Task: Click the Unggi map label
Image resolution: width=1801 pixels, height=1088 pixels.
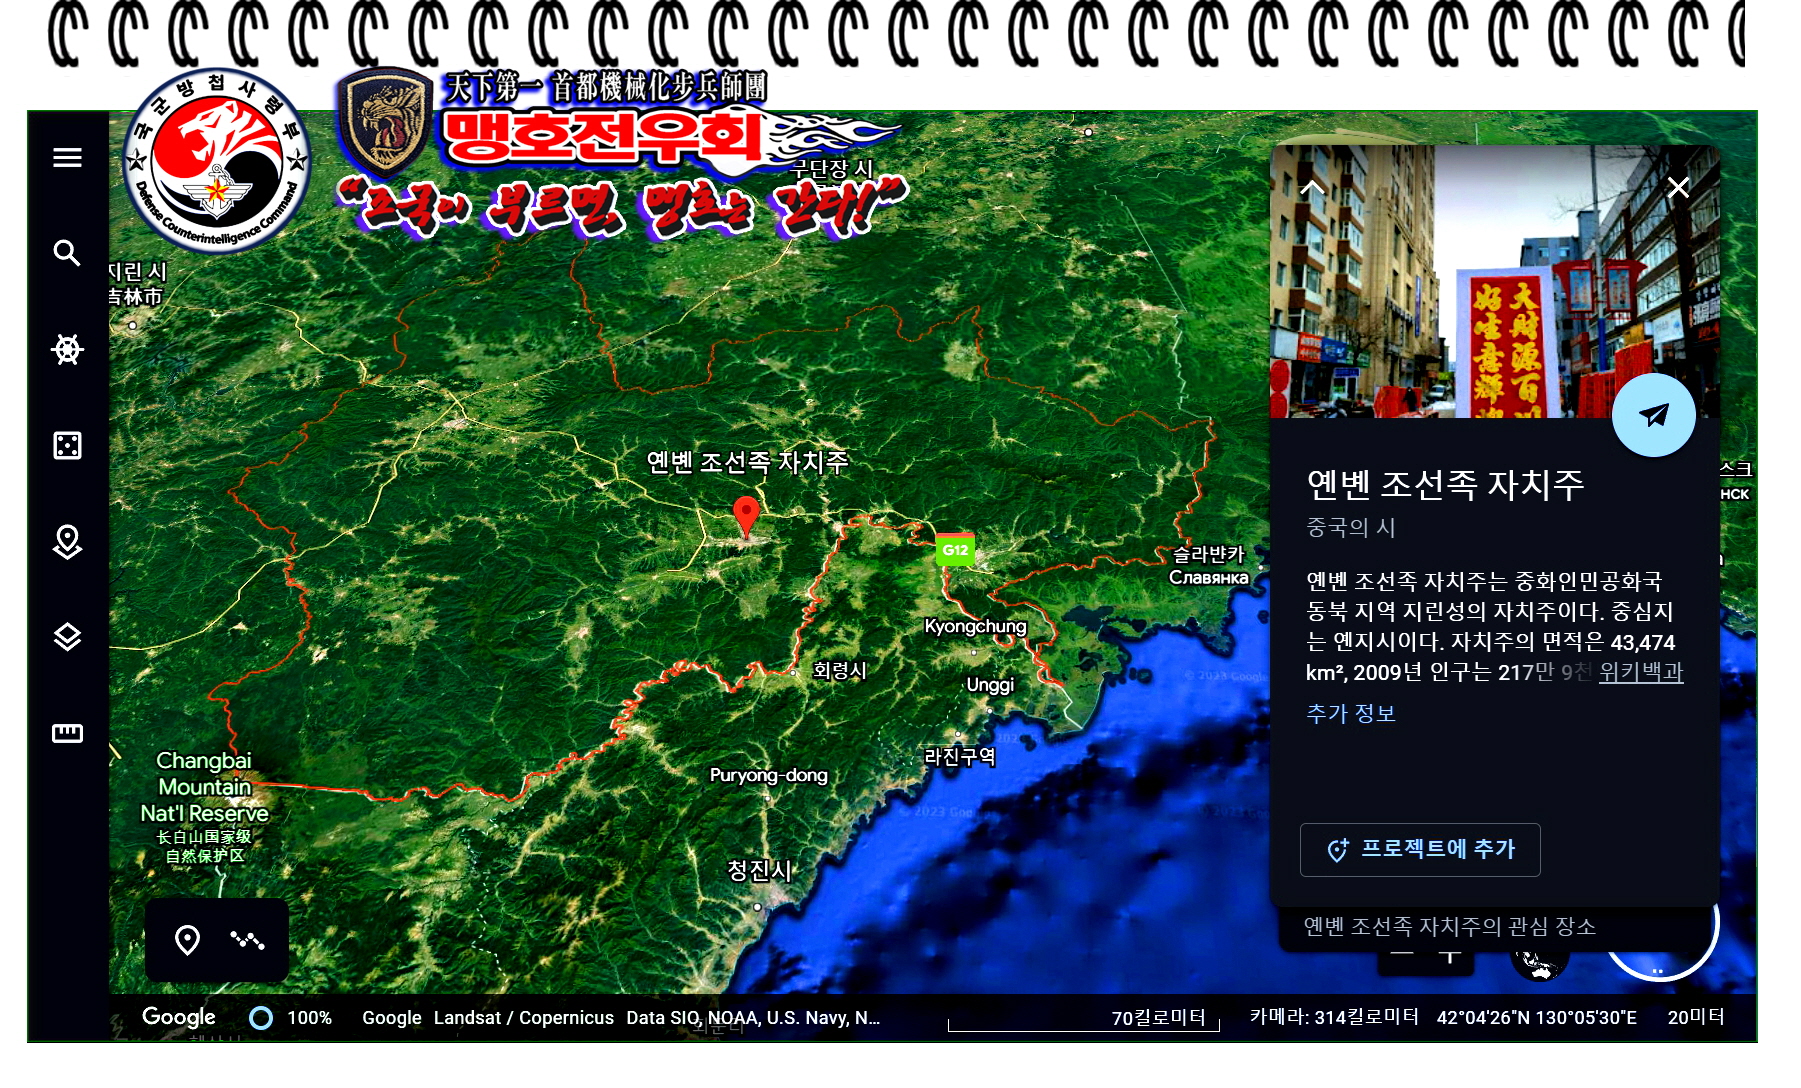Action: pyautogui.click(x=990, y=685)
